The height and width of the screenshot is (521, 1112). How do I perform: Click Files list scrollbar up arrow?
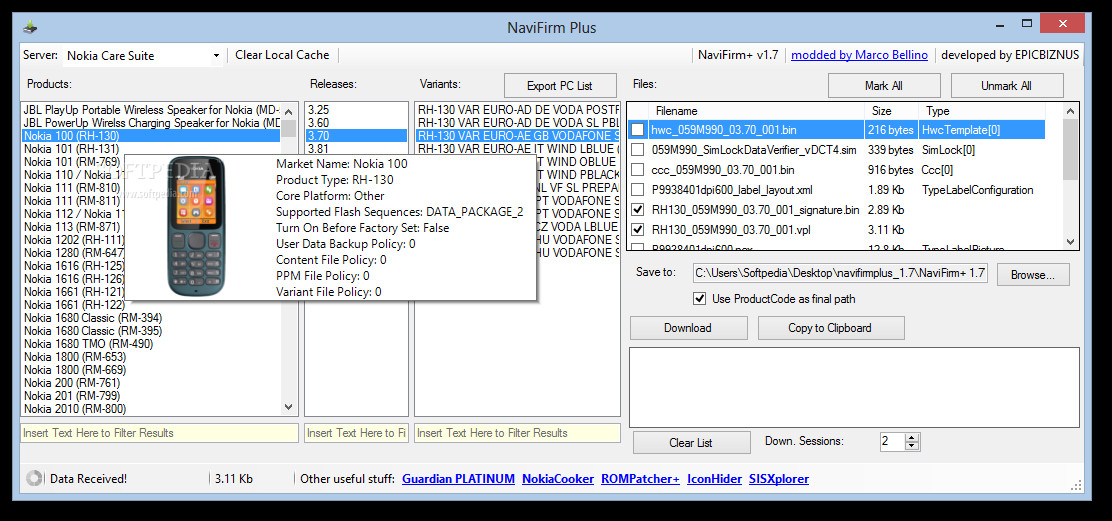tap(1070, 111)
